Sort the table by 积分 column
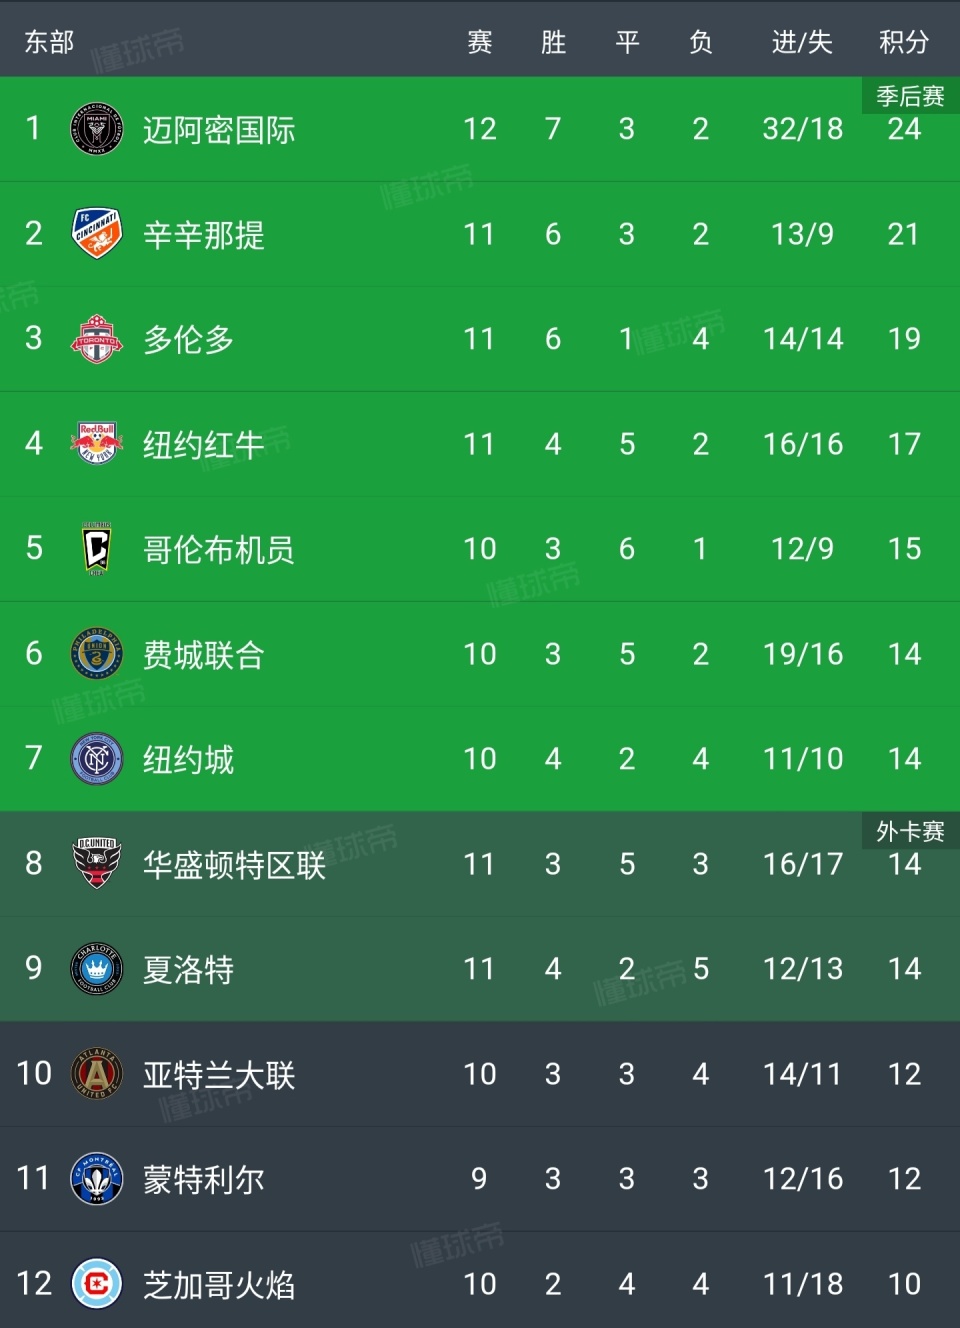 [x=905, y=41]
